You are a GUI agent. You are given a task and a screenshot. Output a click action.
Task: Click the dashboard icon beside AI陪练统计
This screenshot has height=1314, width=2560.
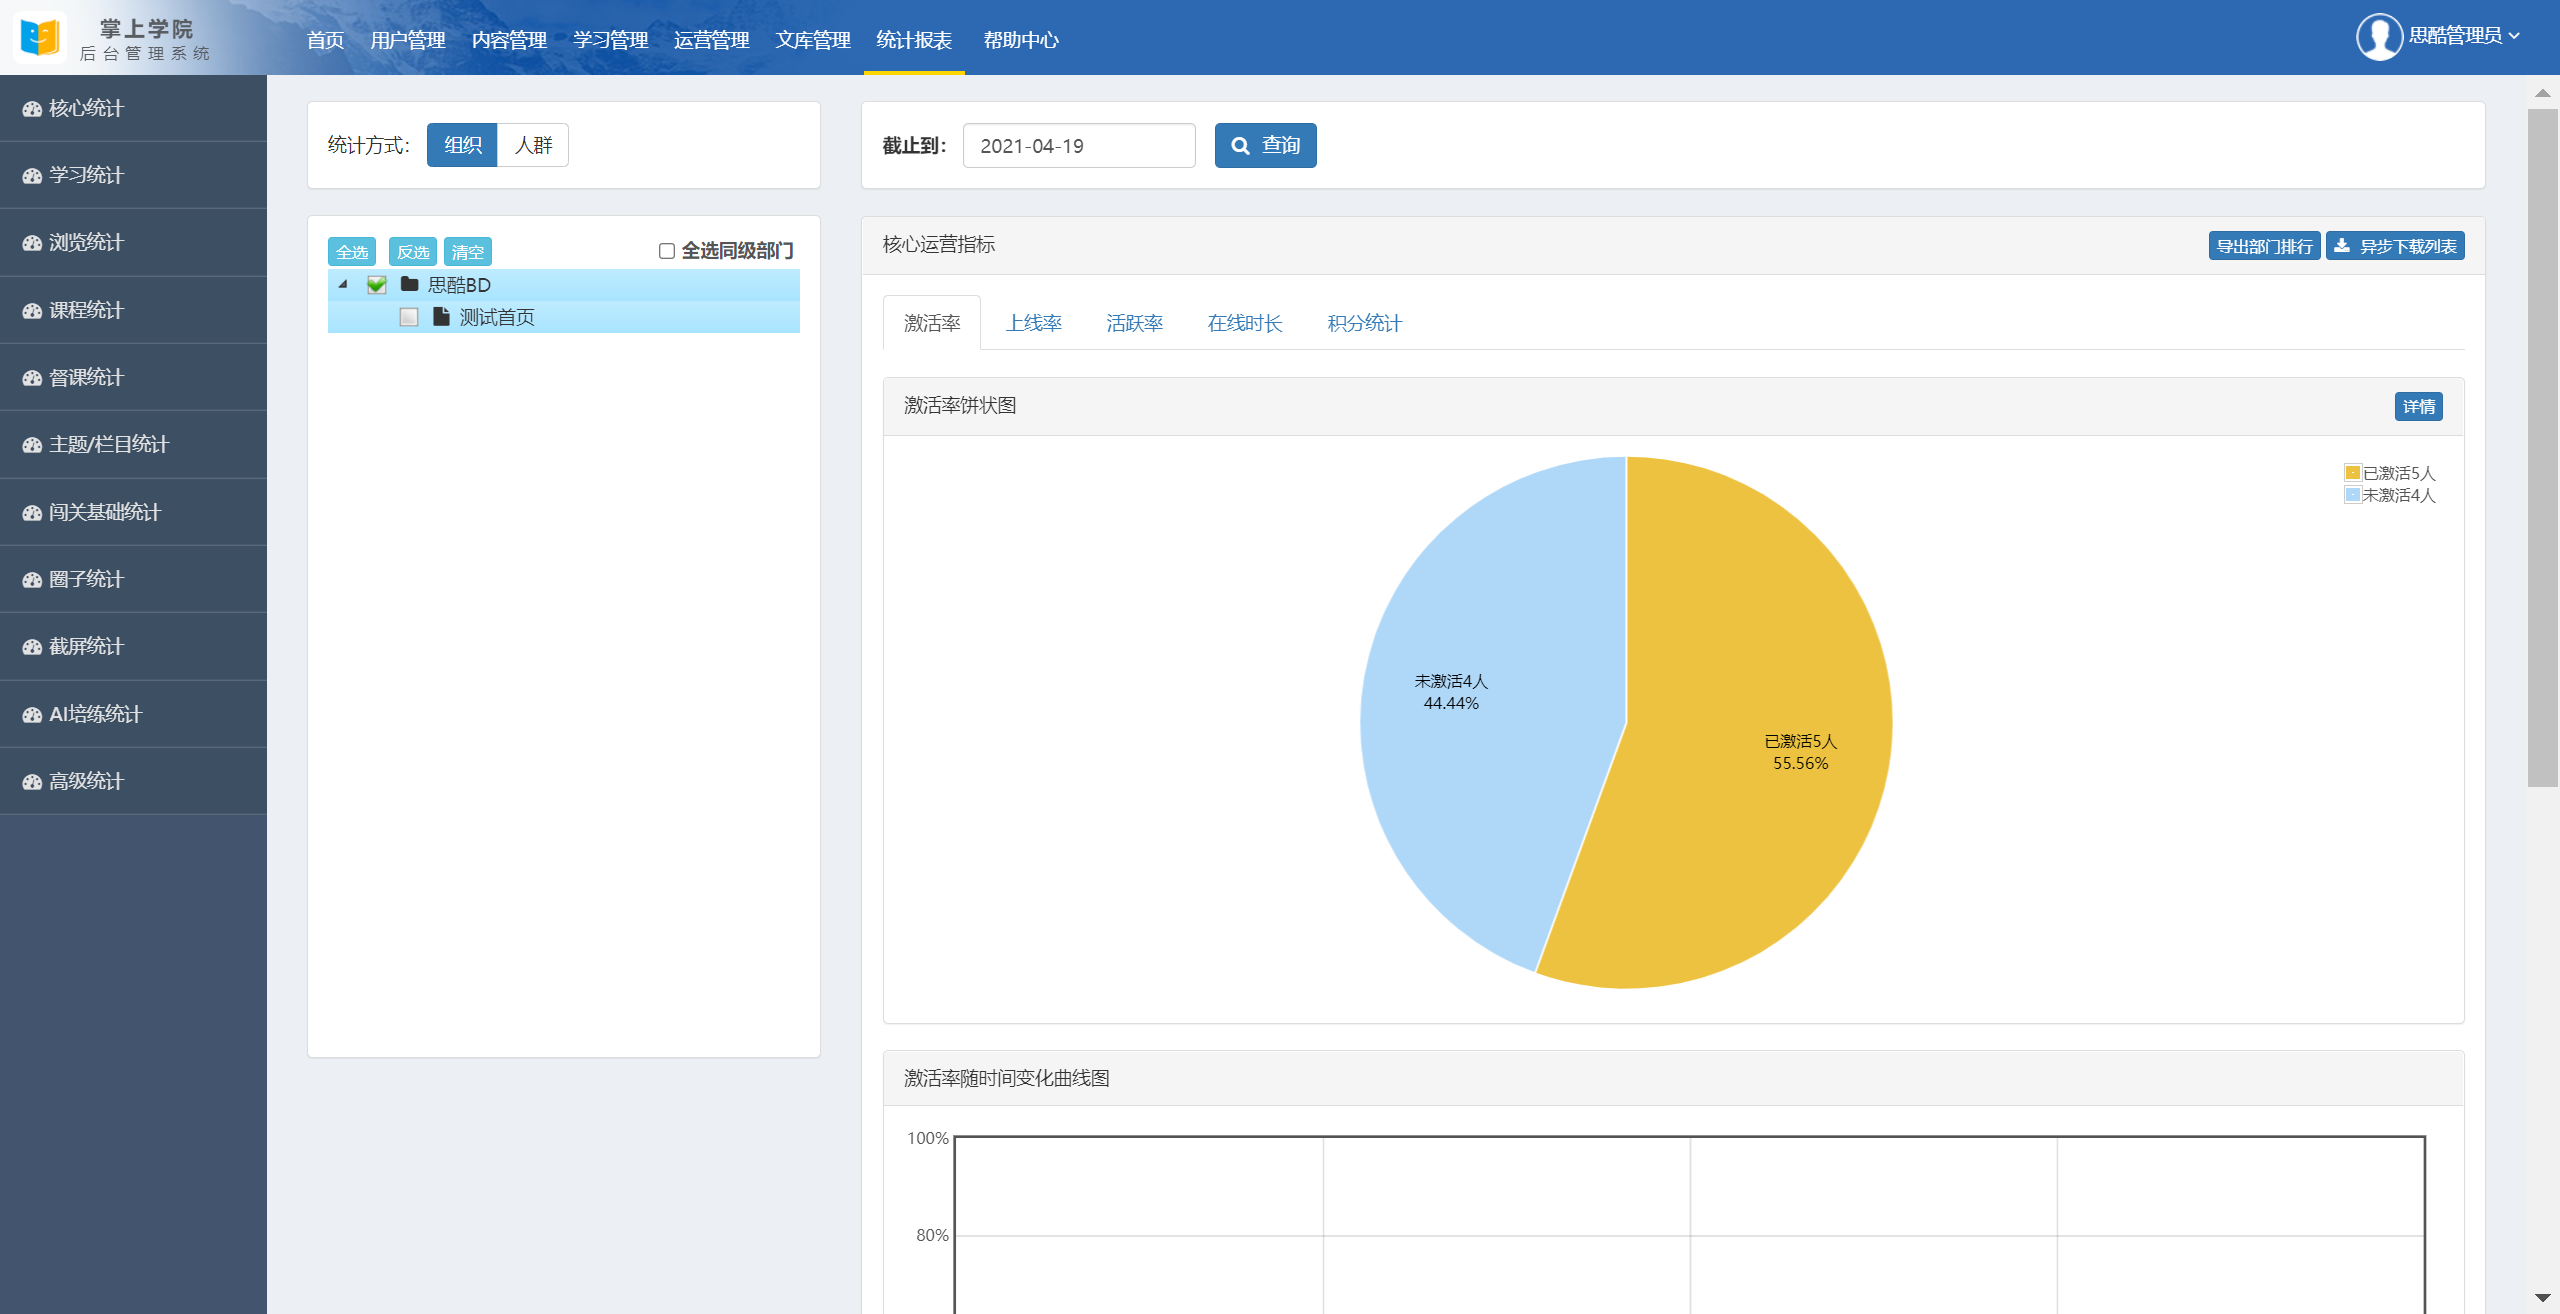pos(32,715)
